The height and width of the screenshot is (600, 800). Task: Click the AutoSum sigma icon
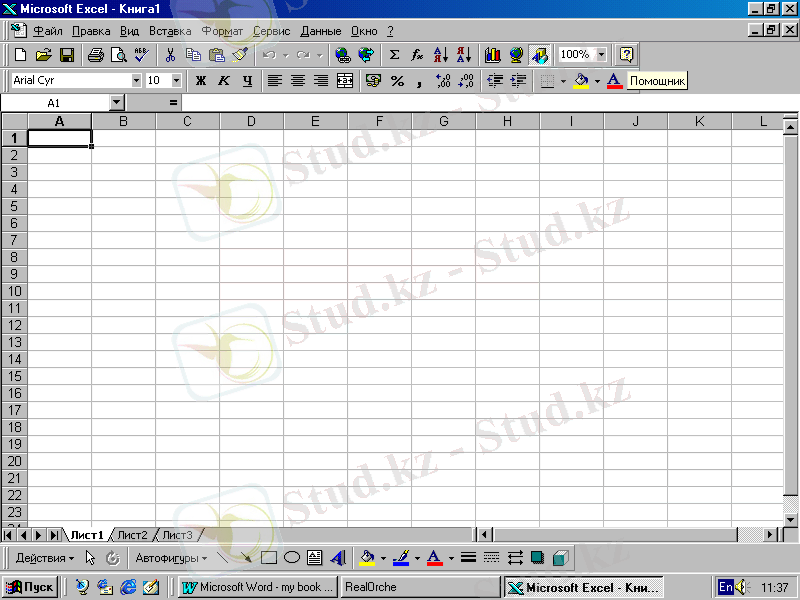[394, 55]
